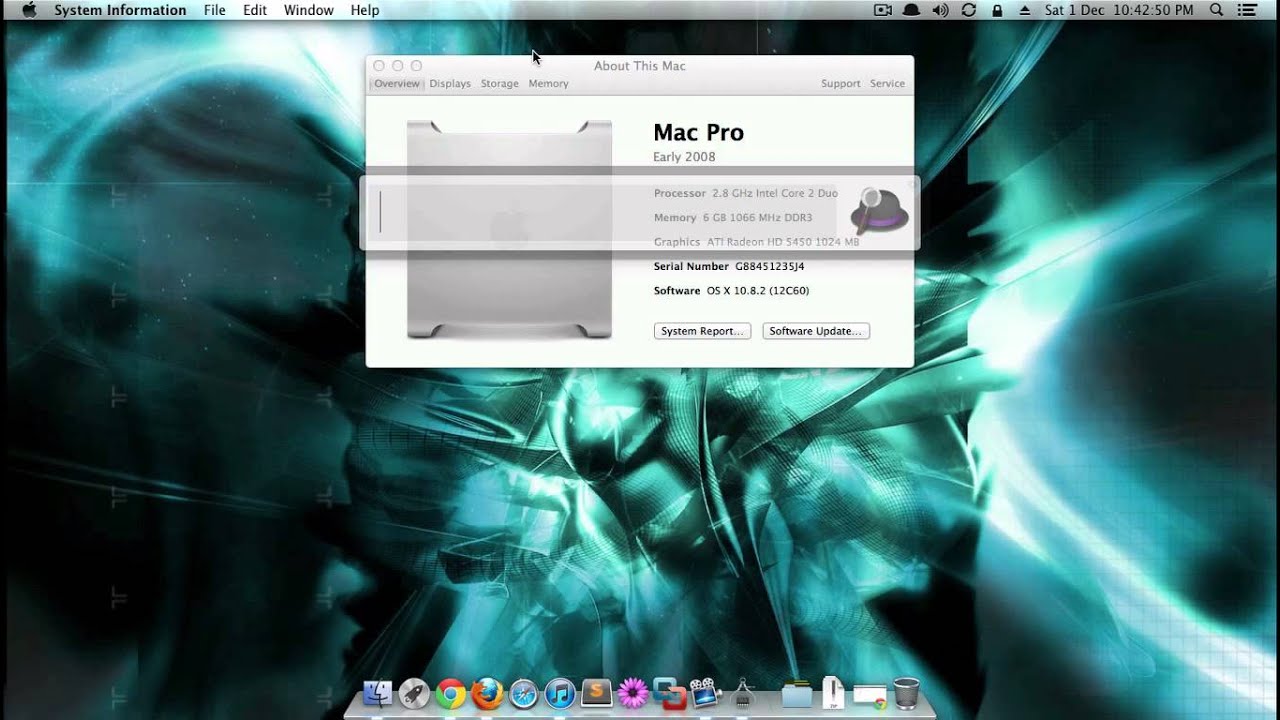Open the blue folder stack in dock

click(x=797, y=693)
